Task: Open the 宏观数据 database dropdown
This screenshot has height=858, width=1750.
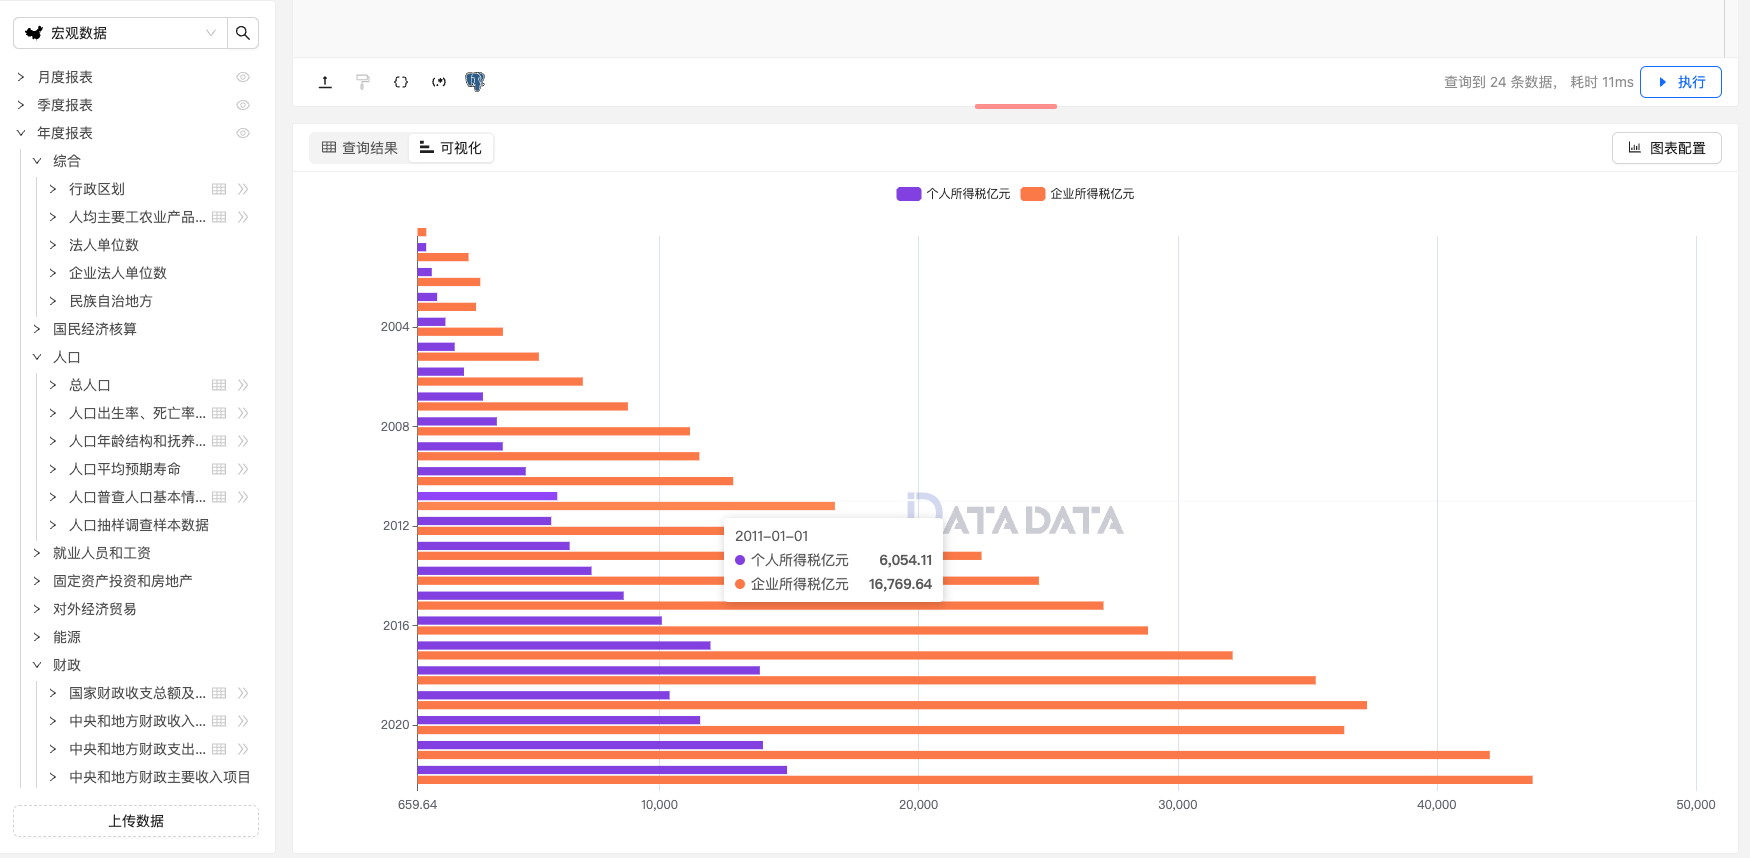Action: click(120, 33)
